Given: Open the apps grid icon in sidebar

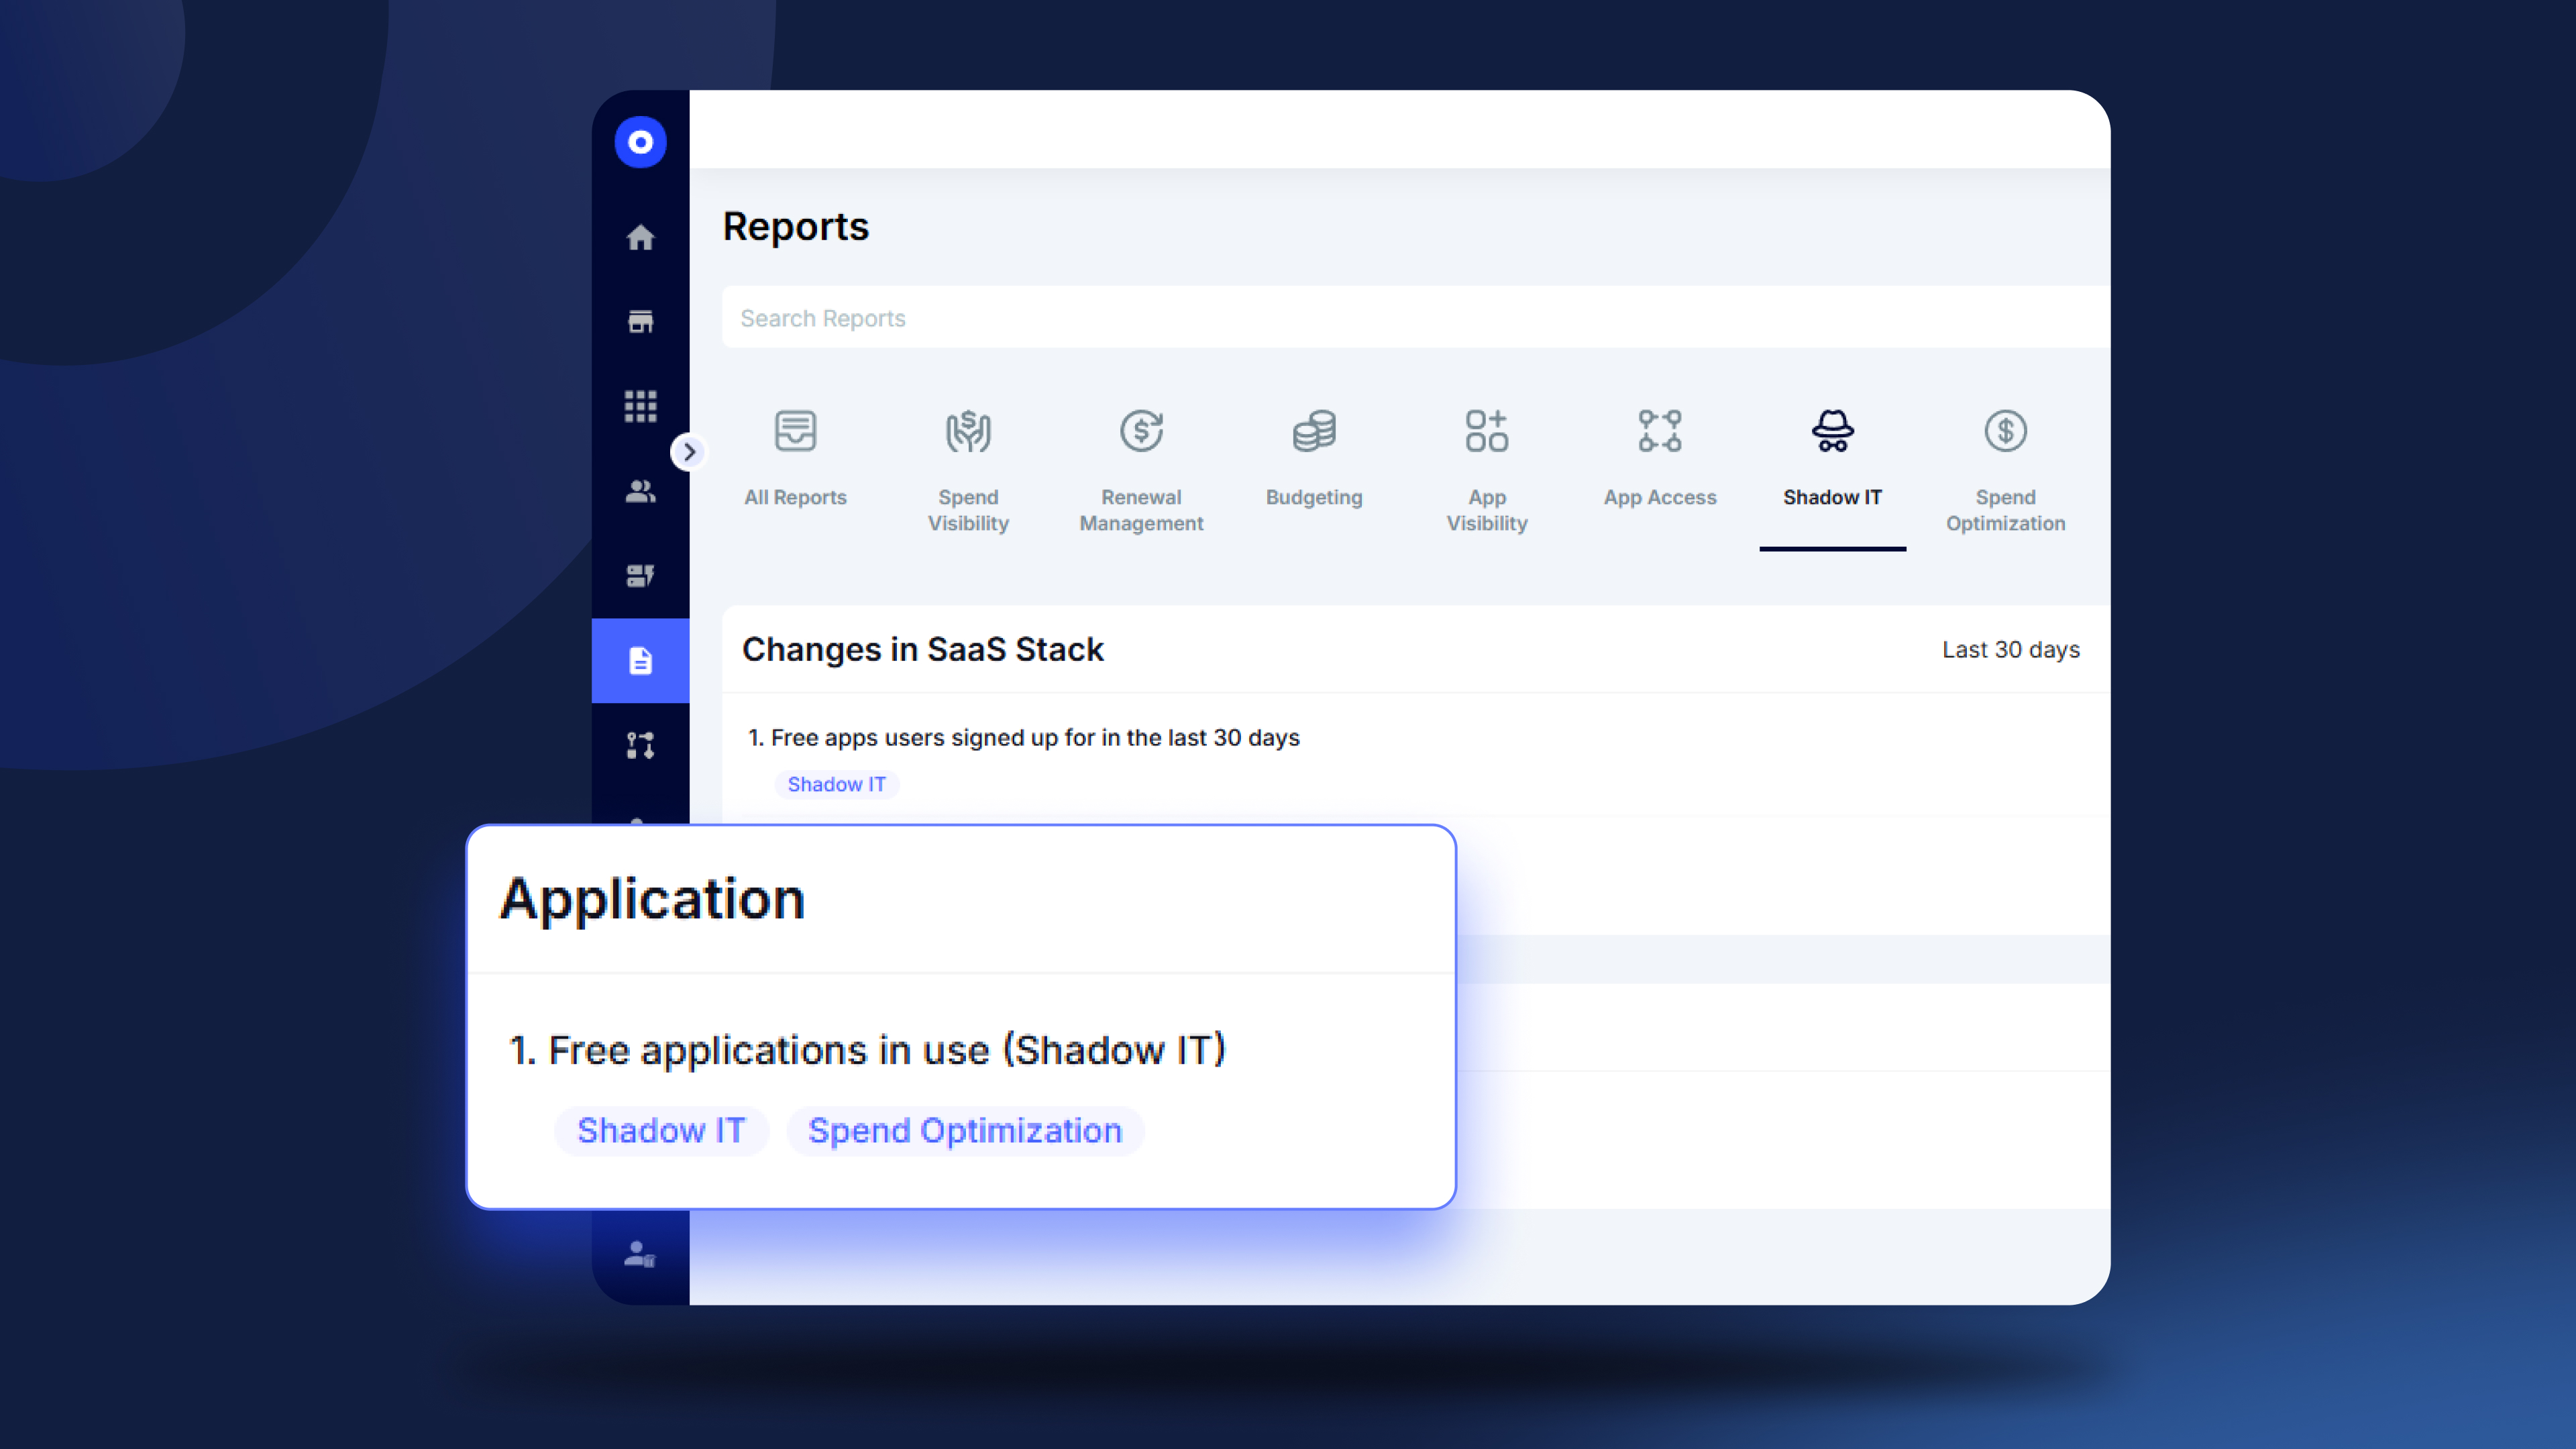Looking at the screenshot, I should tap(640, 406).
